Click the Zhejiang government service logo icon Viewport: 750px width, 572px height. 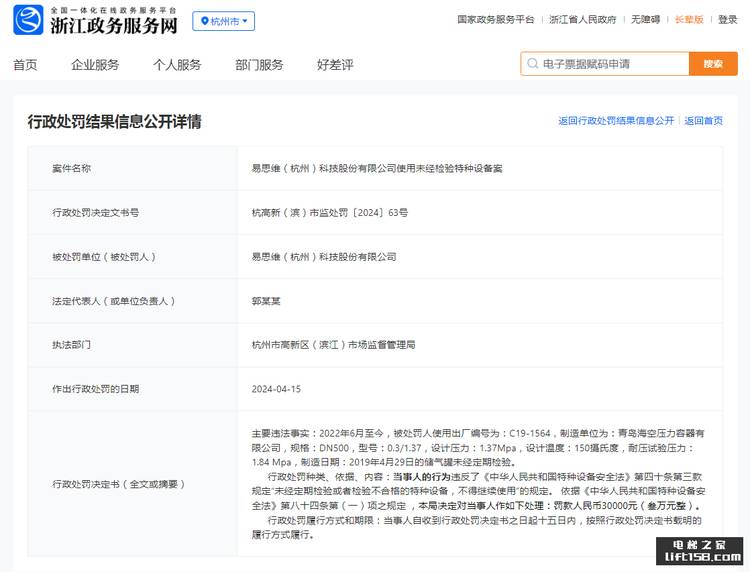click(28, 20)
